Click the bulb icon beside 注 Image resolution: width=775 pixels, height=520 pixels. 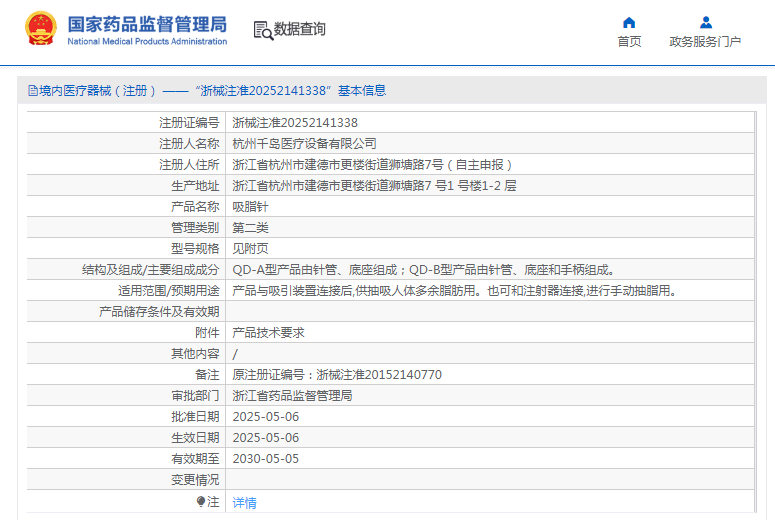(x=200, y=502)
